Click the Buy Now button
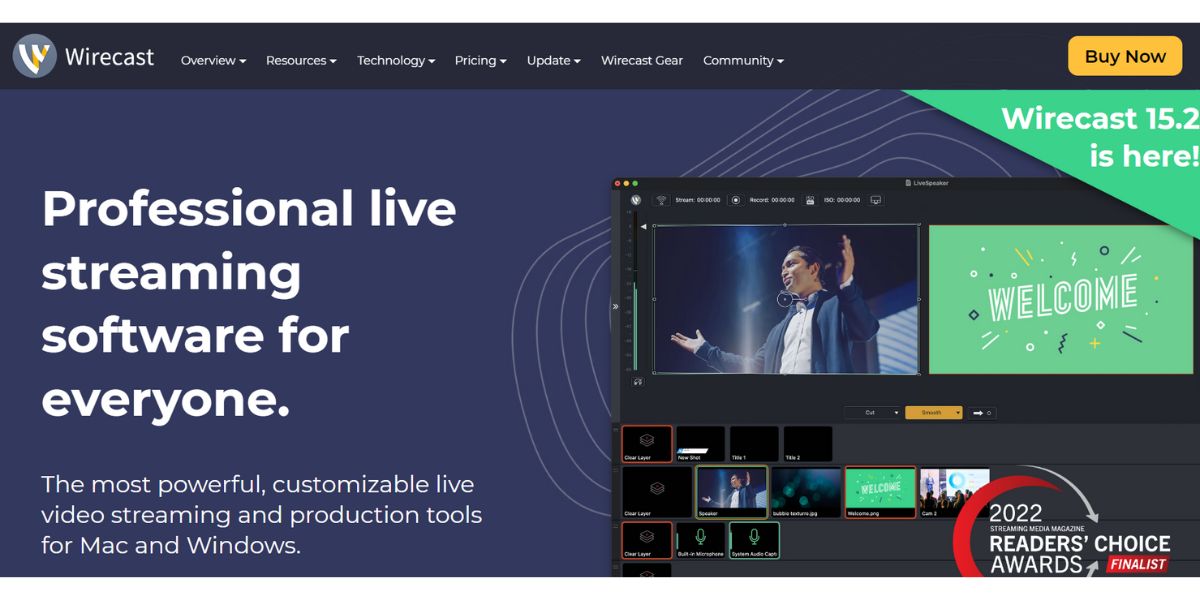 (x=1124, y=56)
